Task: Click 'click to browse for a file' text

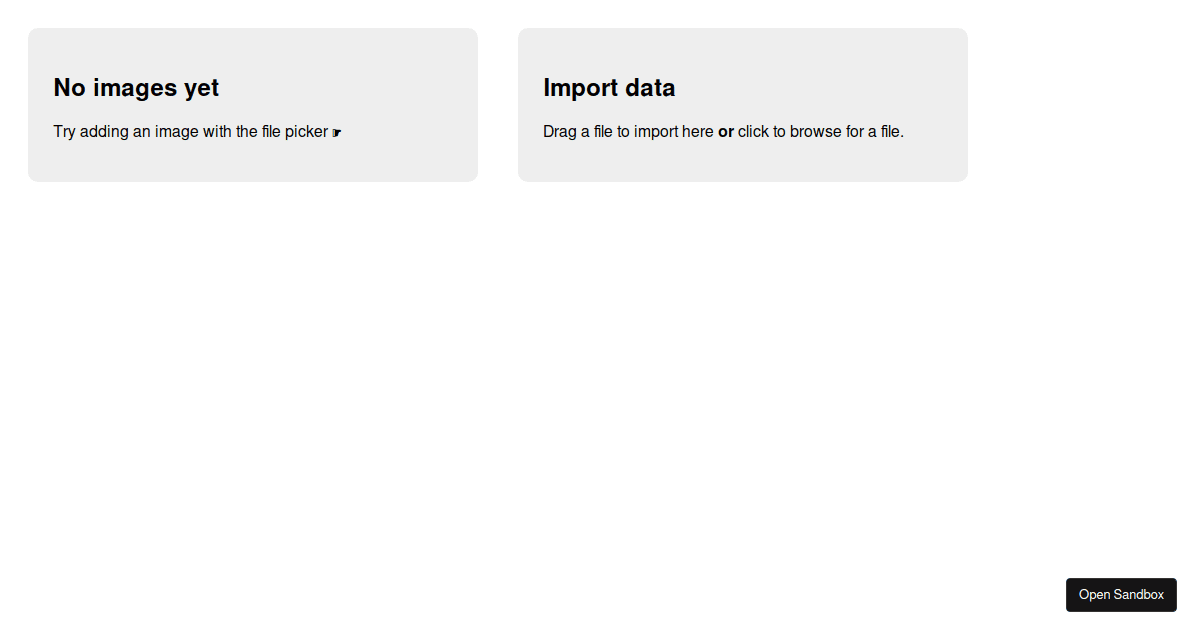Action: tap(821, 132)
